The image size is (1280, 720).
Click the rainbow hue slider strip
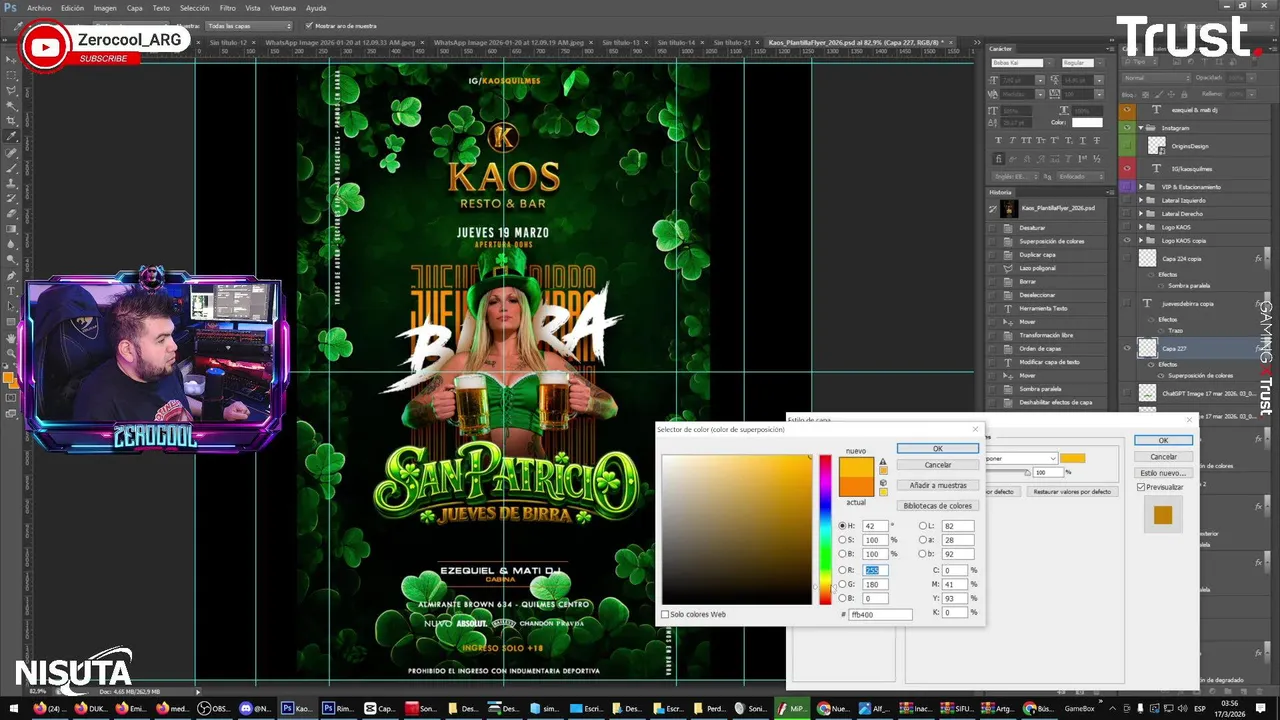coord(825,529)
